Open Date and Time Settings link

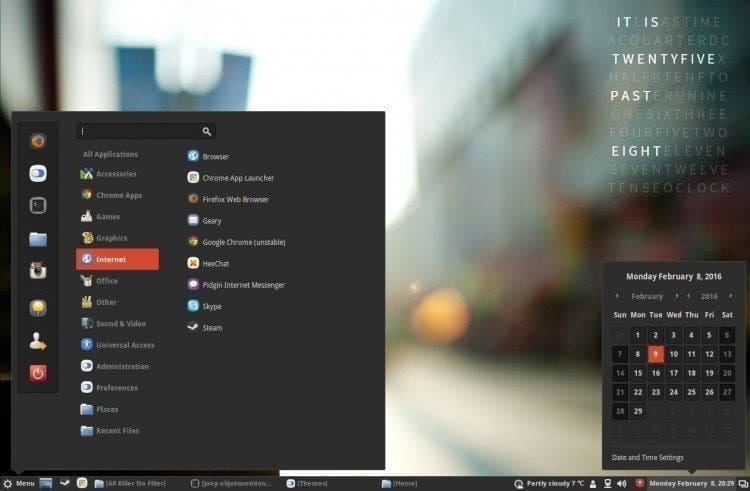pos(648,458)
